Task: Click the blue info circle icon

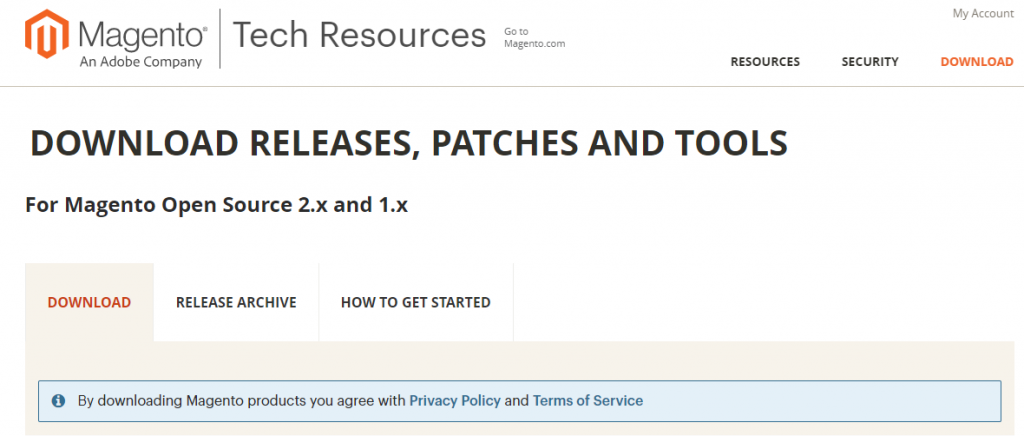Action: [x=58, y=400]
